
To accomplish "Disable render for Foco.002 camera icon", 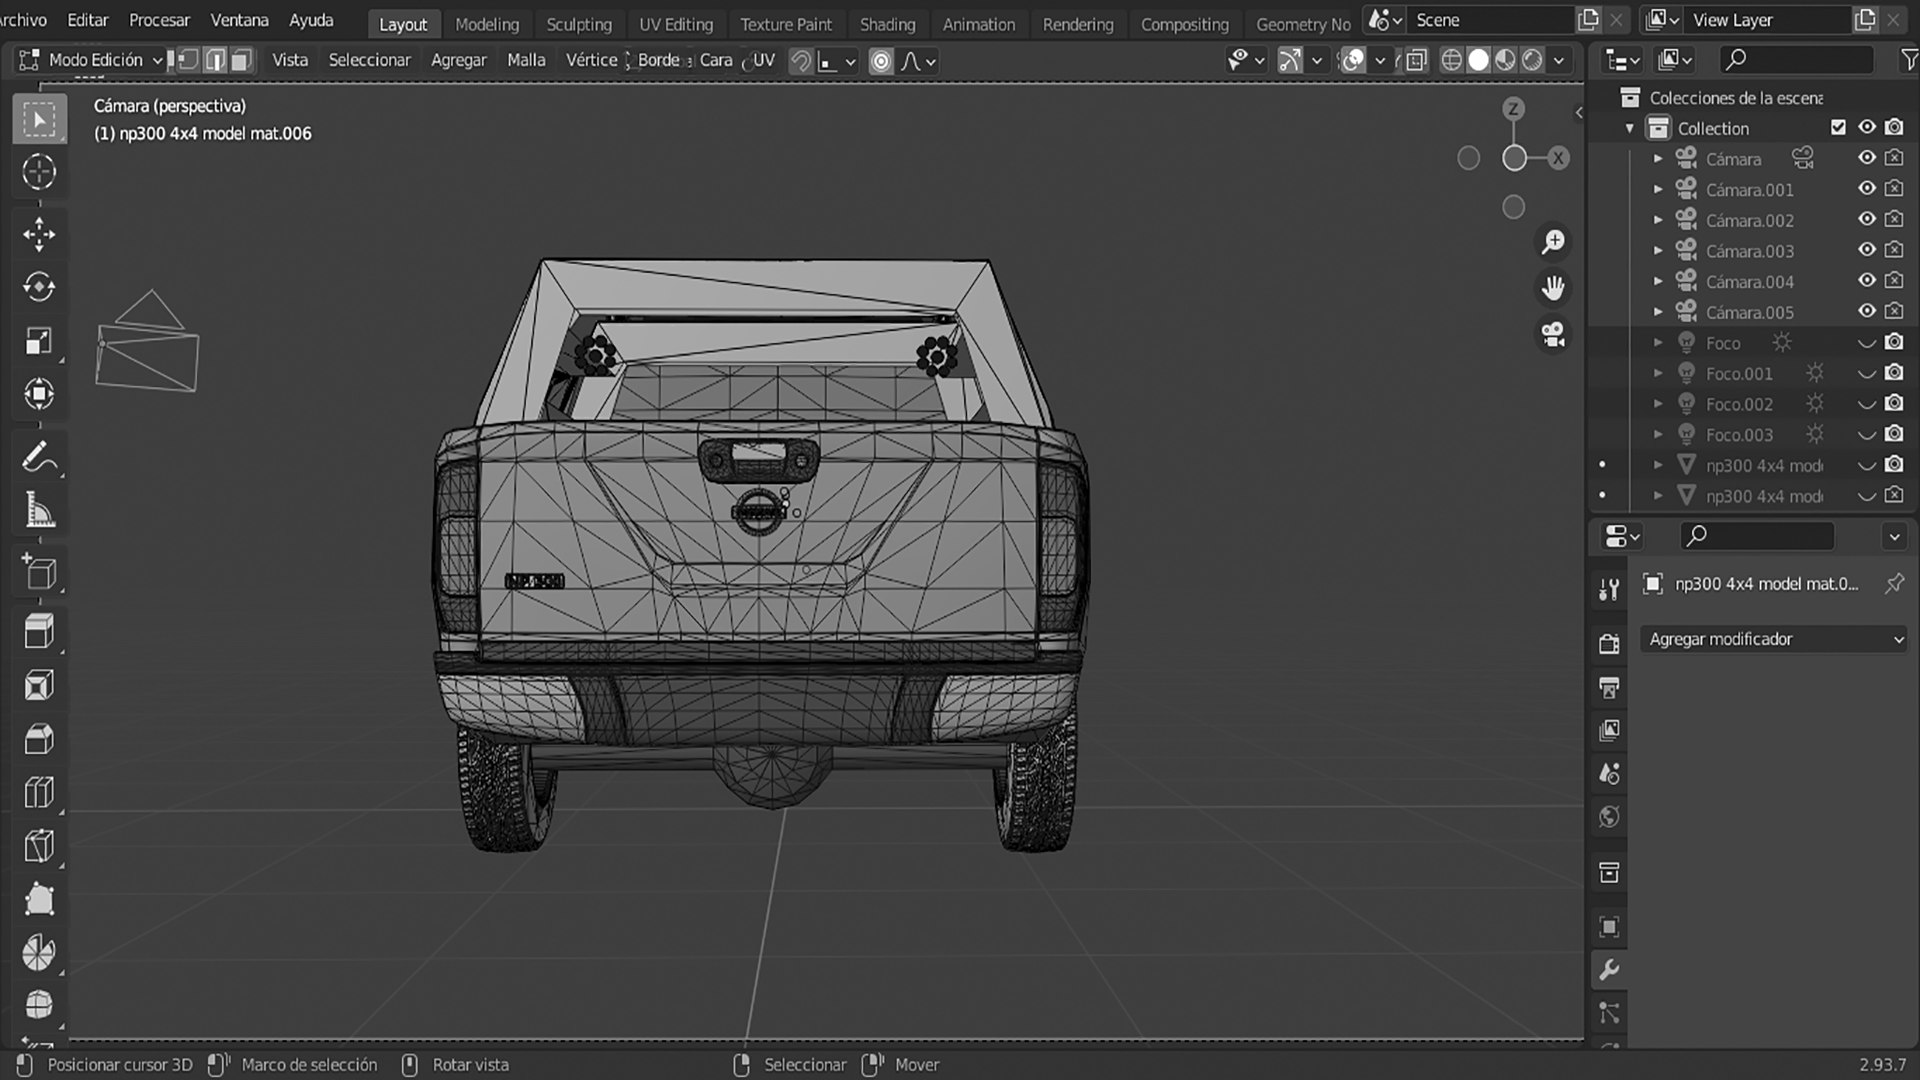I will point(1894,403).
